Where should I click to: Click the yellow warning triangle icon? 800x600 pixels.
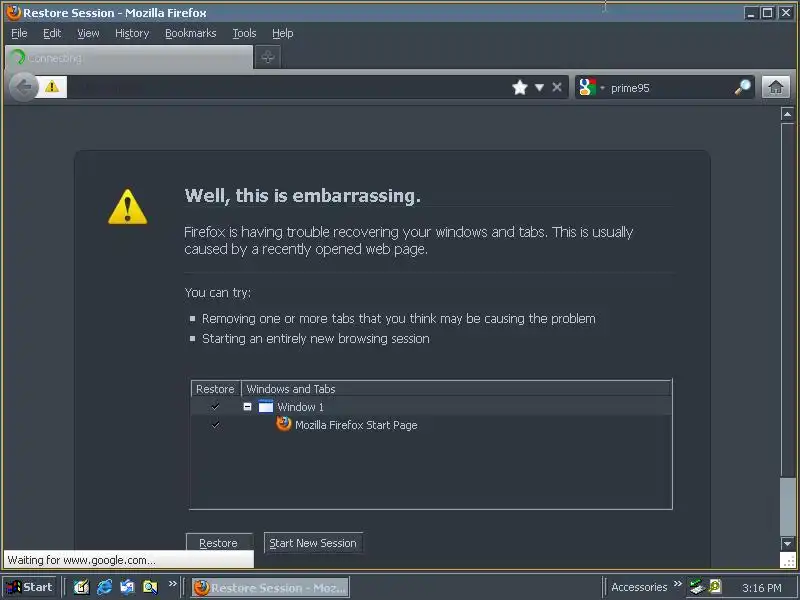click(x=128, y=207)
